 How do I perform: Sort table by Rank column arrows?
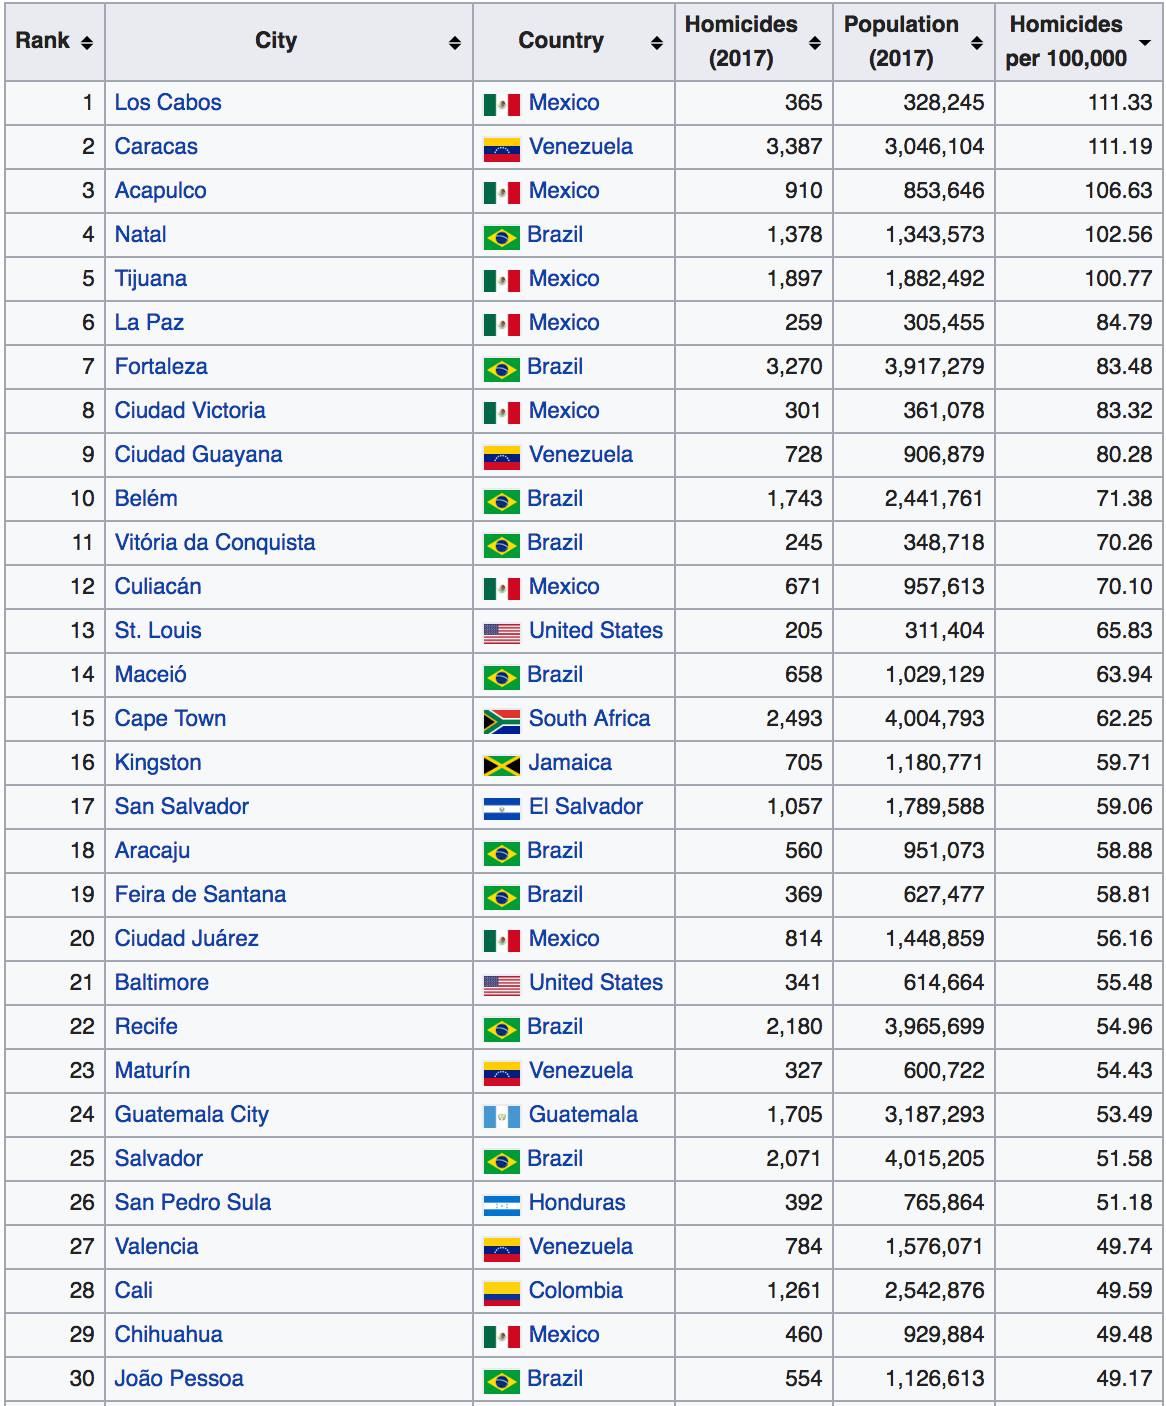pos(87,42)
